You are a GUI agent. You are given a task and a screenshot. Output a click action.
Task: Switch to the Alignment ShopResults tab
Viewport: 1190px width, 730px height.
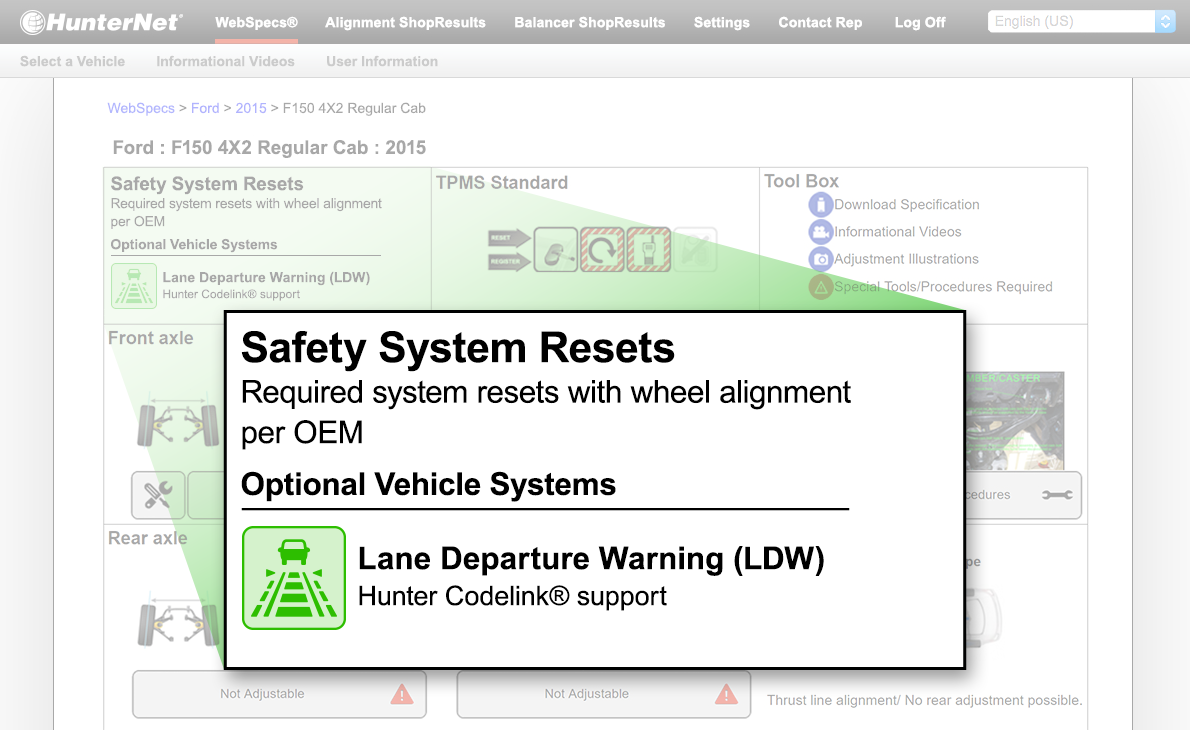(x=405, y=22)
